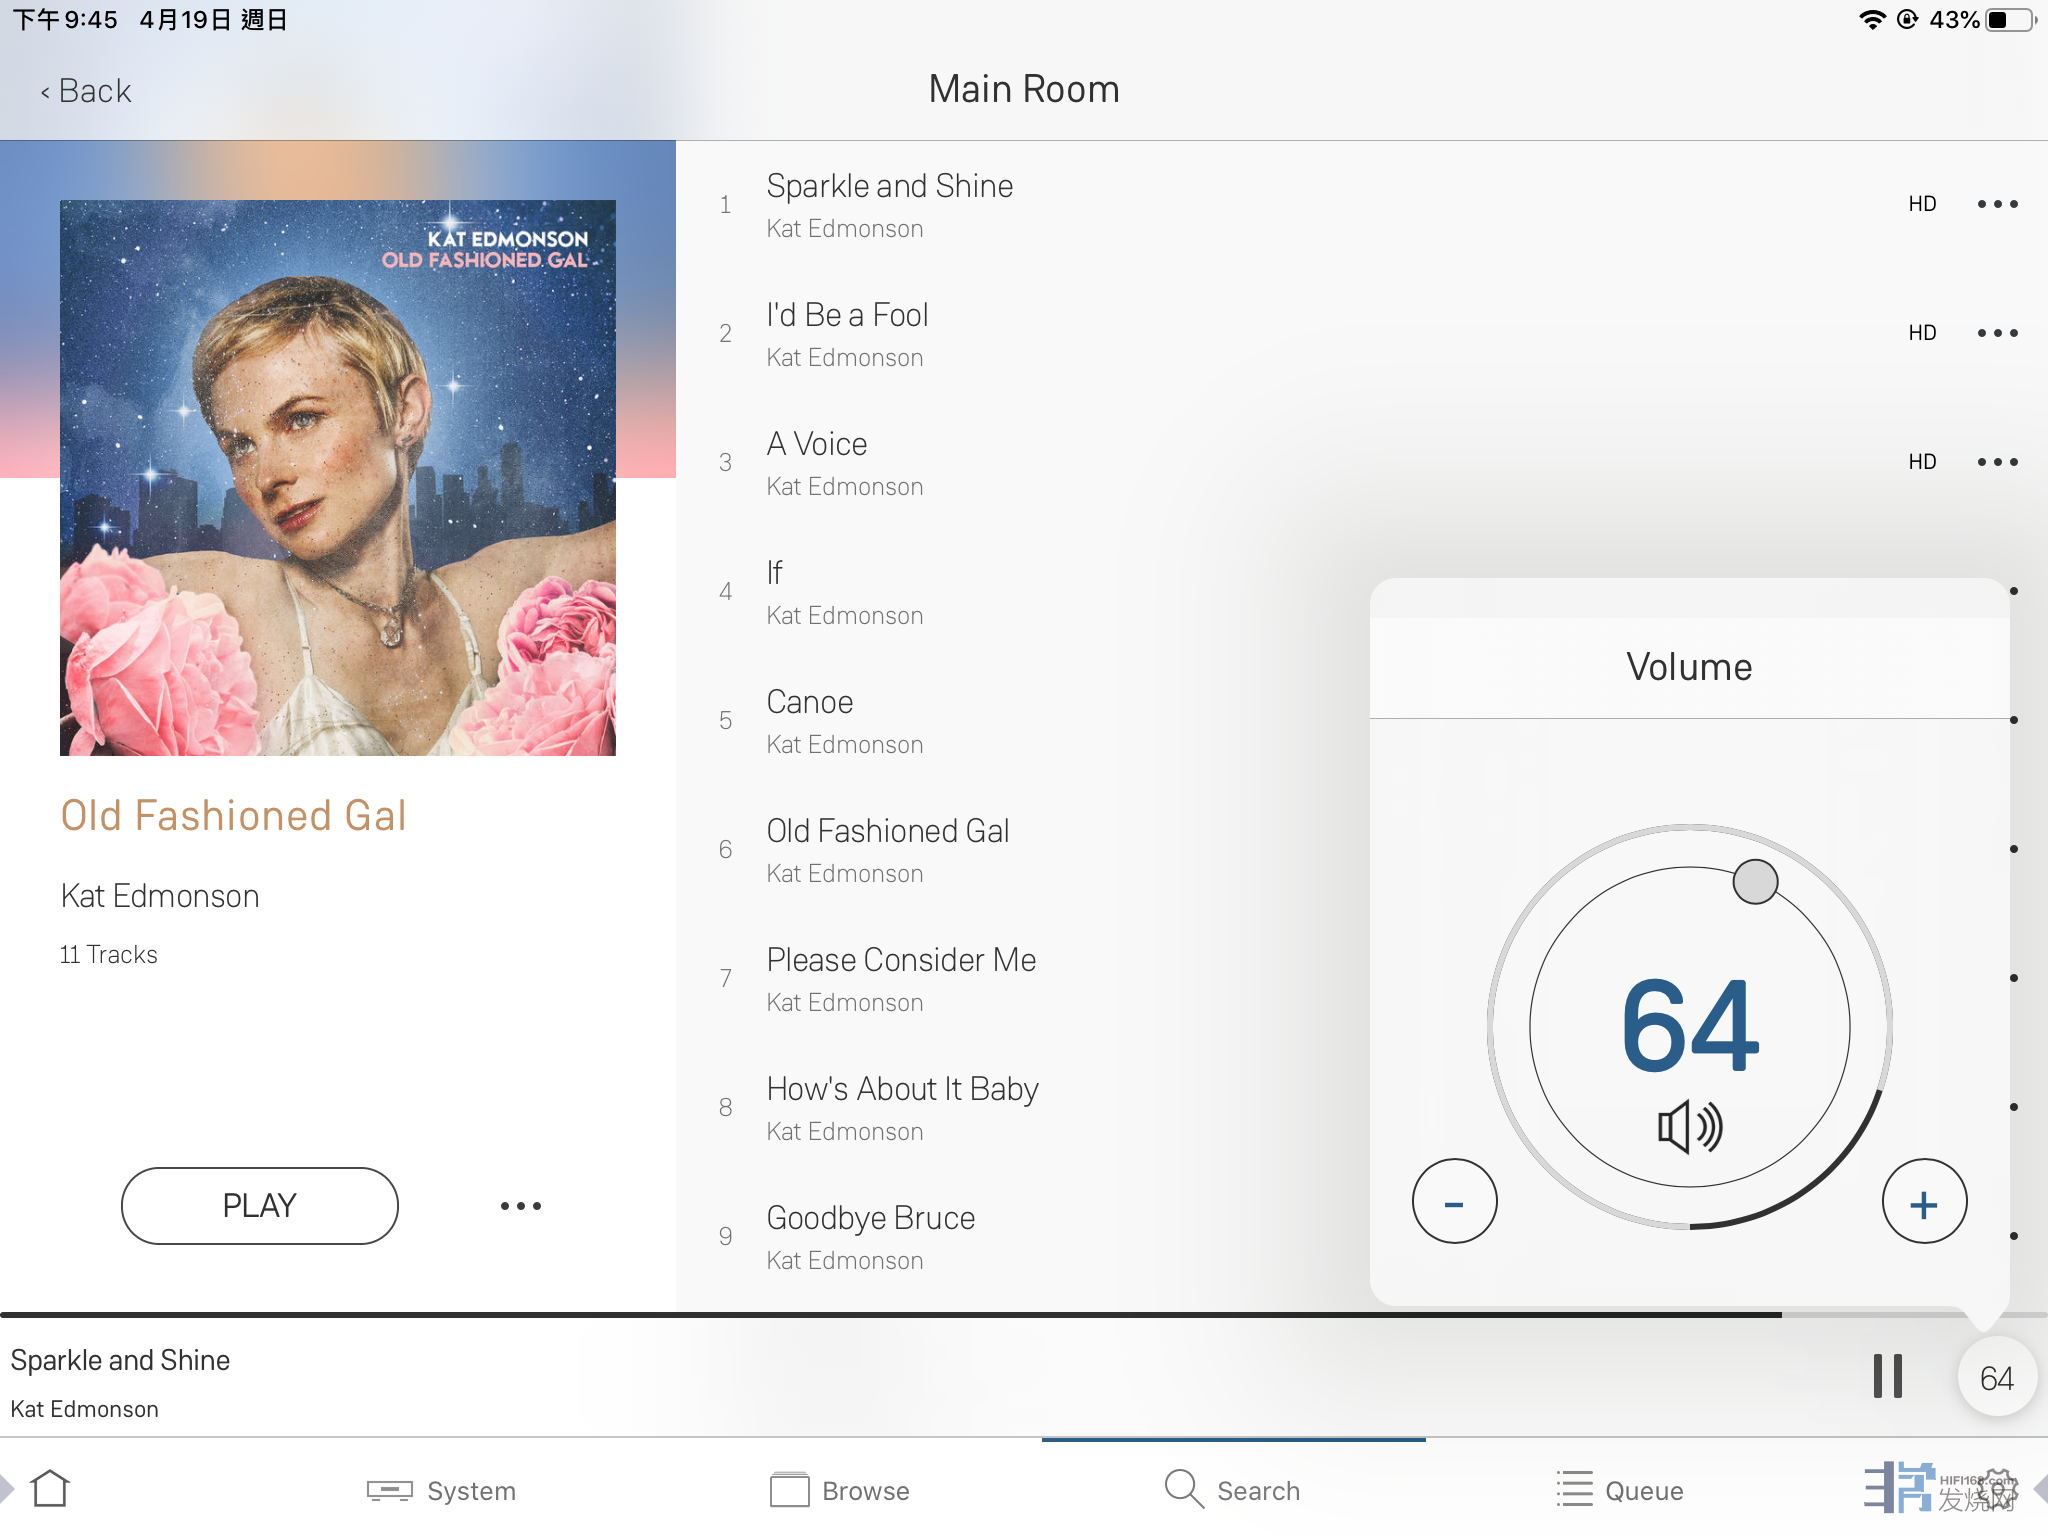Open options for A Voice track
This screenshot has height=1536, width=2048.
1997,462
